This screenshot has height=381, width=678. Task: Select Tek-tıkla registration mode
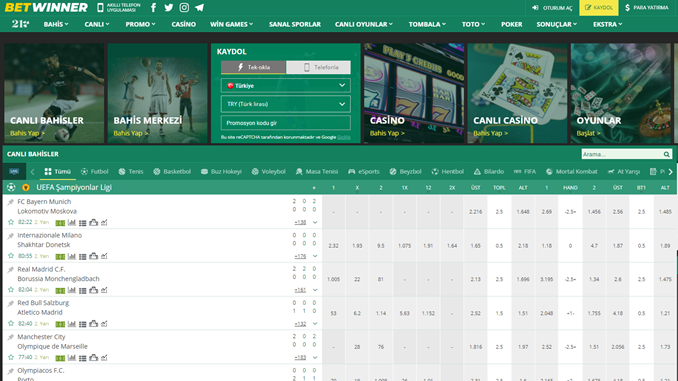pyautogui.click(x=253, y=67)
